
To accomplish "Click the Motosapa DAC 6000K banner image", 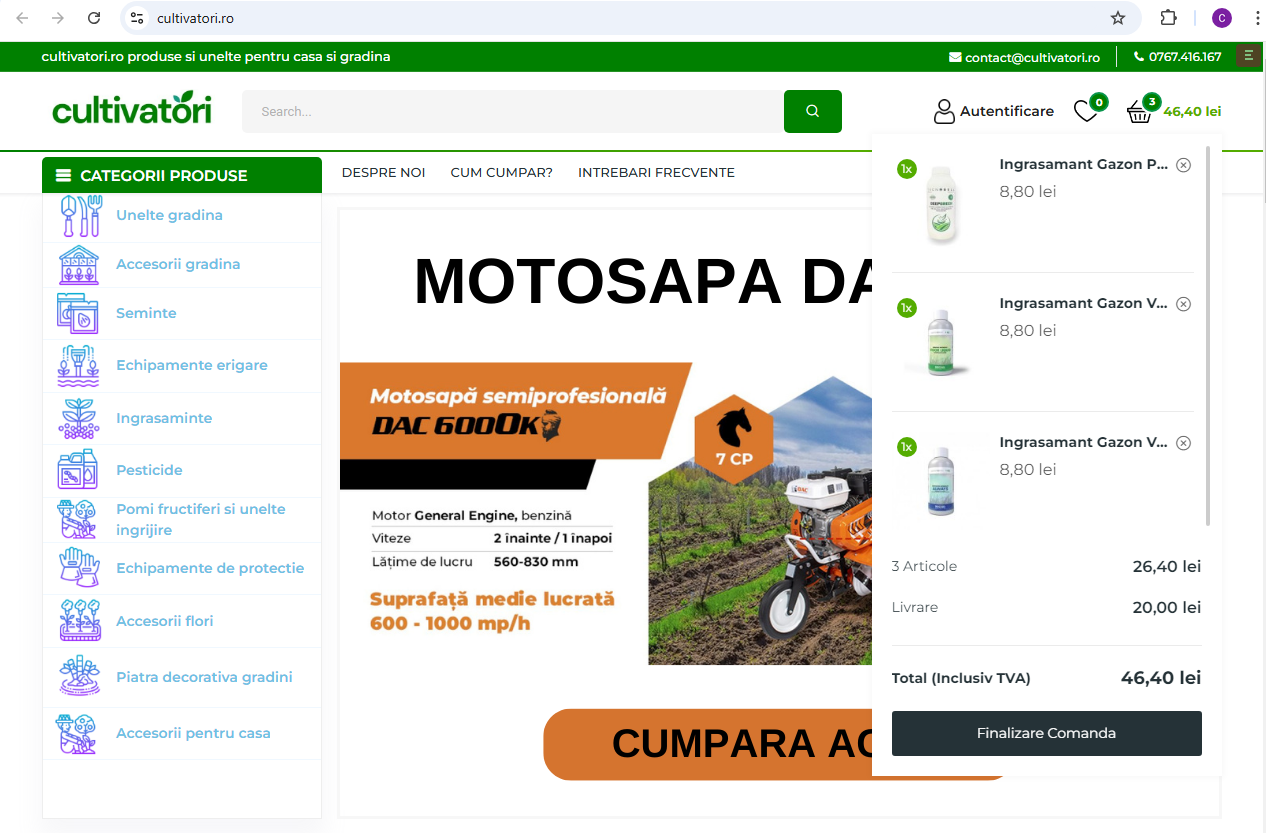I will click(606, 513).
